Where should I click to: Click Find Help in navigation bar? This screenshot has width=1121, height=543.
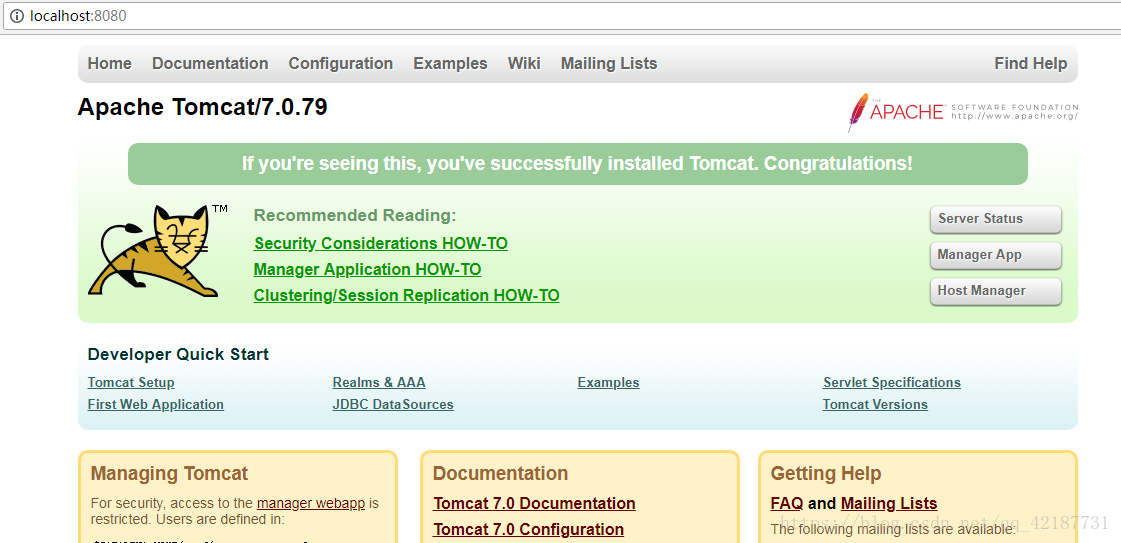[x=1030, y=64]
